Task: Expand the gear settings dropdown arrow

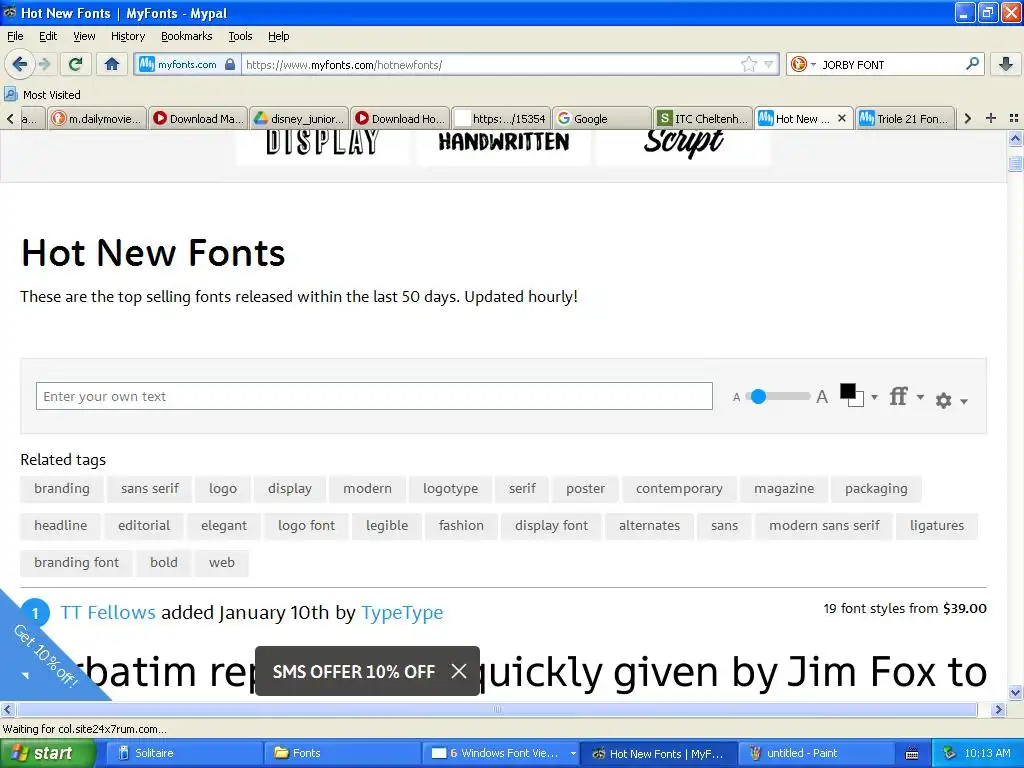Action: coord(964,401)
